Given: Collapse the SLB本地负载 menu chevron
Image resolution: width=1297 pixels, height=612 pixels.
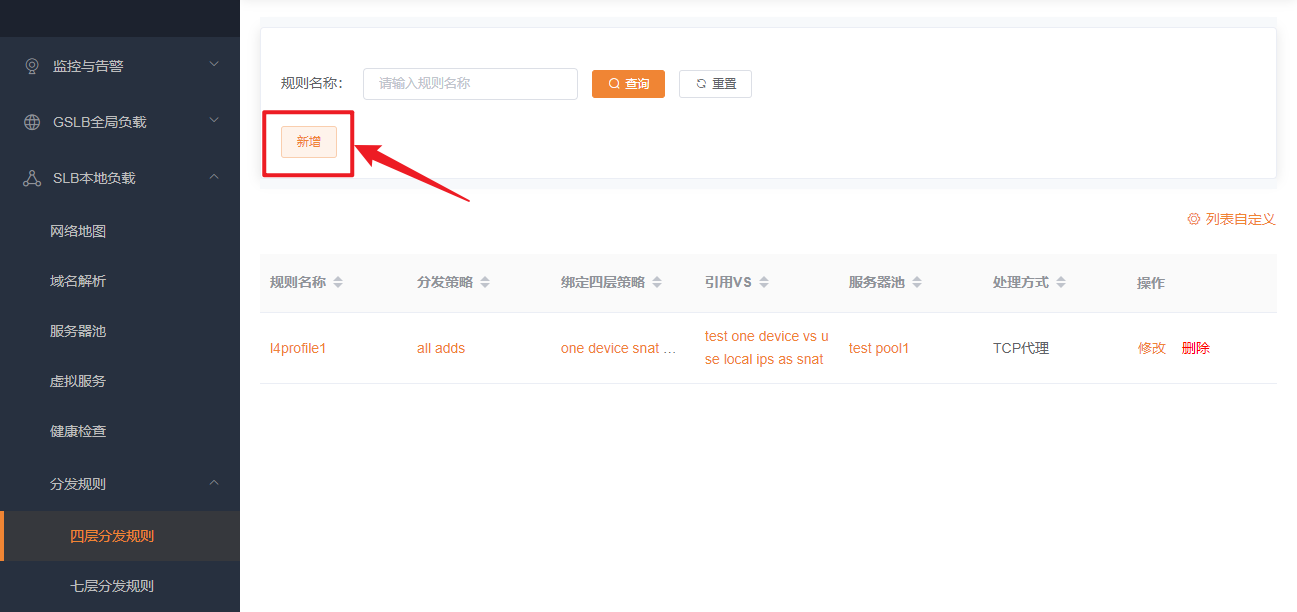Looking at the screenshot, I should (x=213, y=177).
